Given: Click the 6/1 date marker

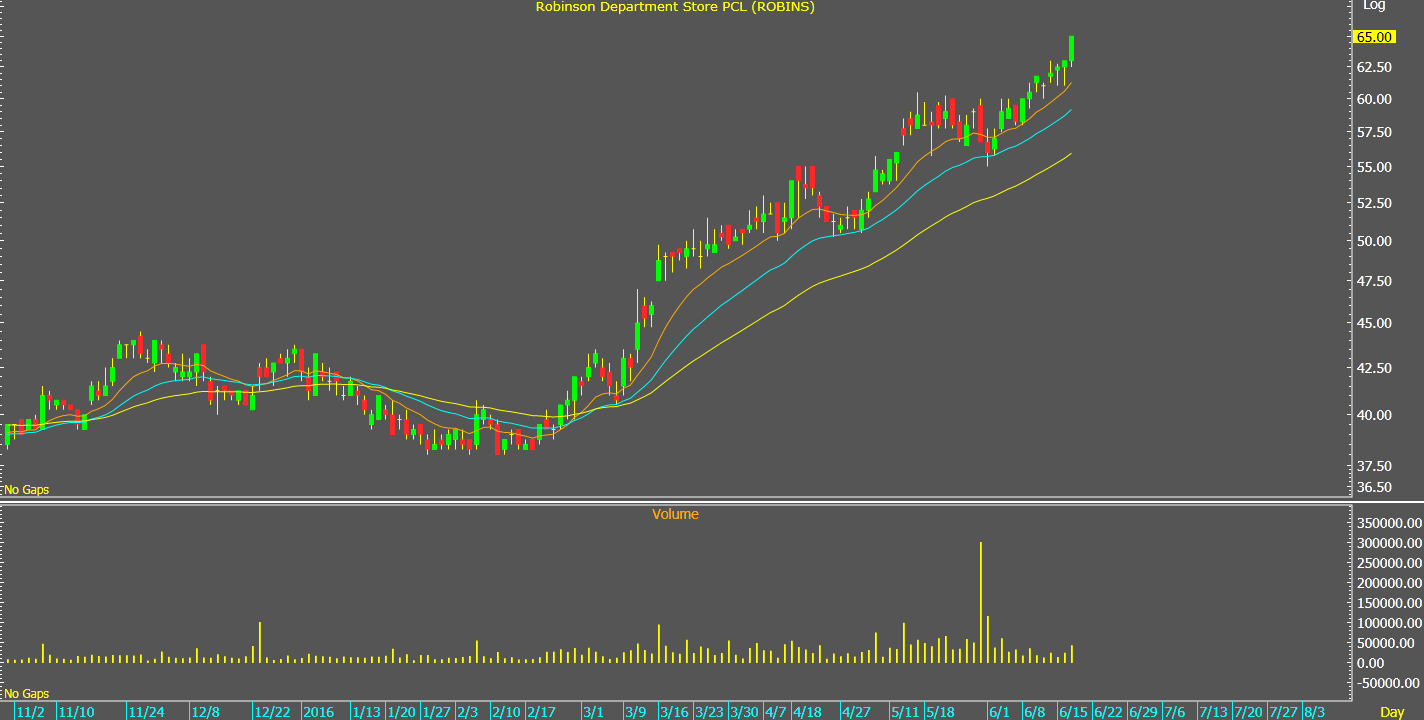Looking at the screenshot, I should pos(999,712).
